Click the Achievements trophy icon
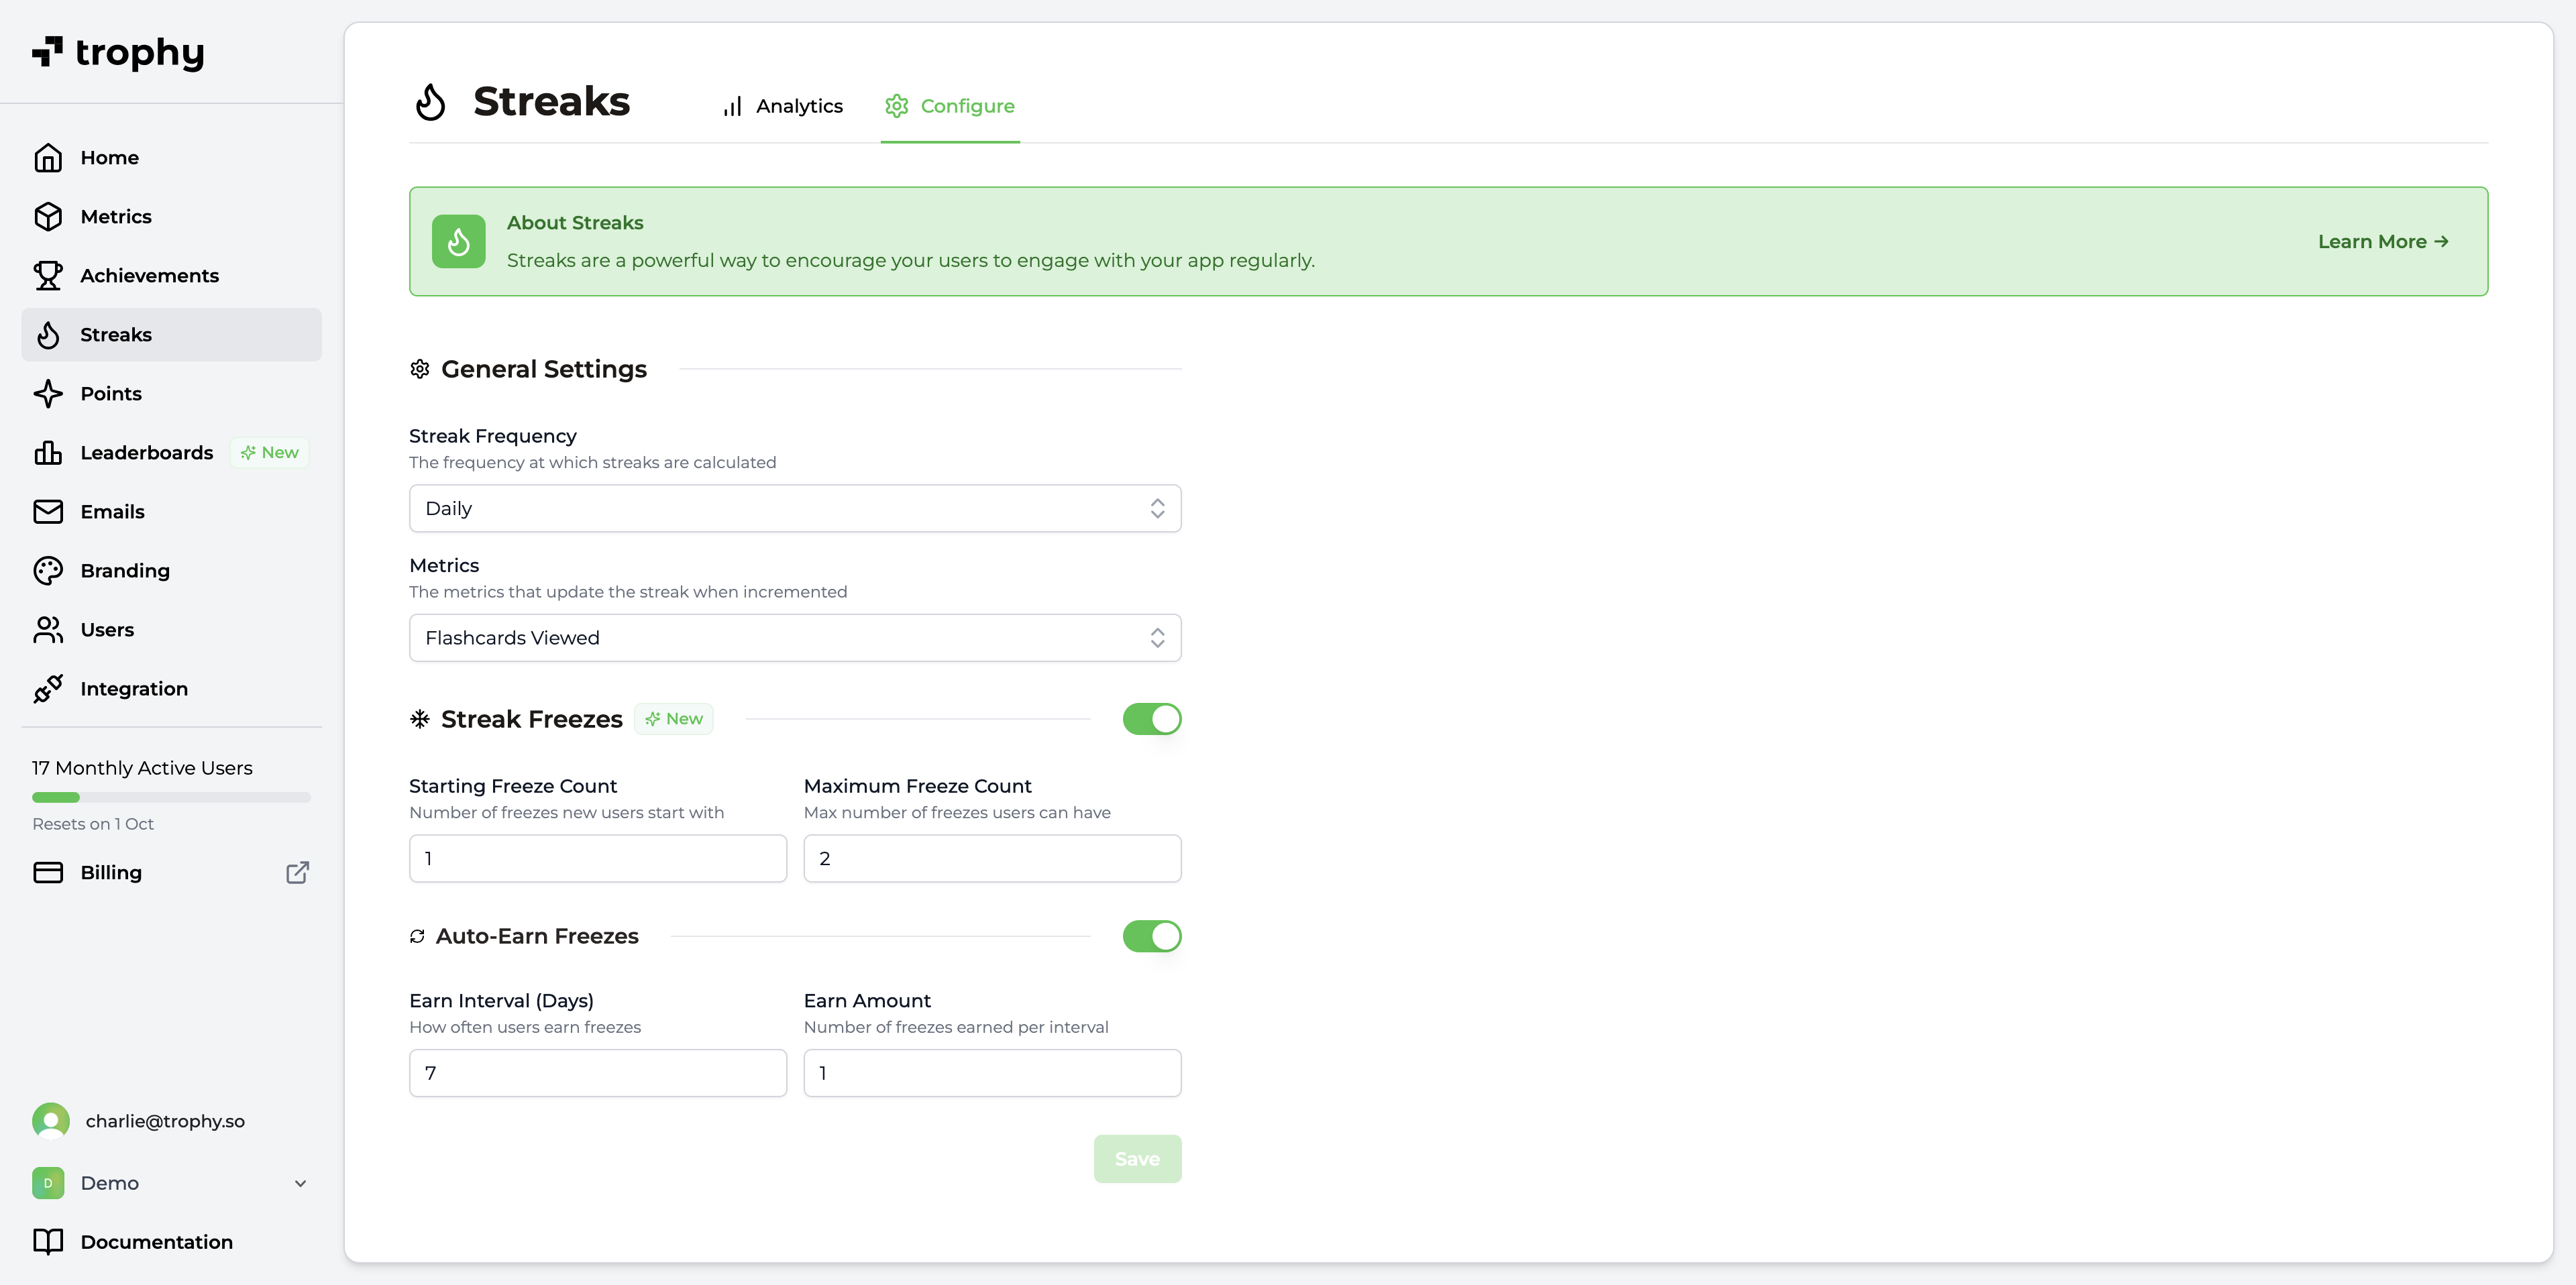The image size is (2576, 1285). tap(48, 276)
